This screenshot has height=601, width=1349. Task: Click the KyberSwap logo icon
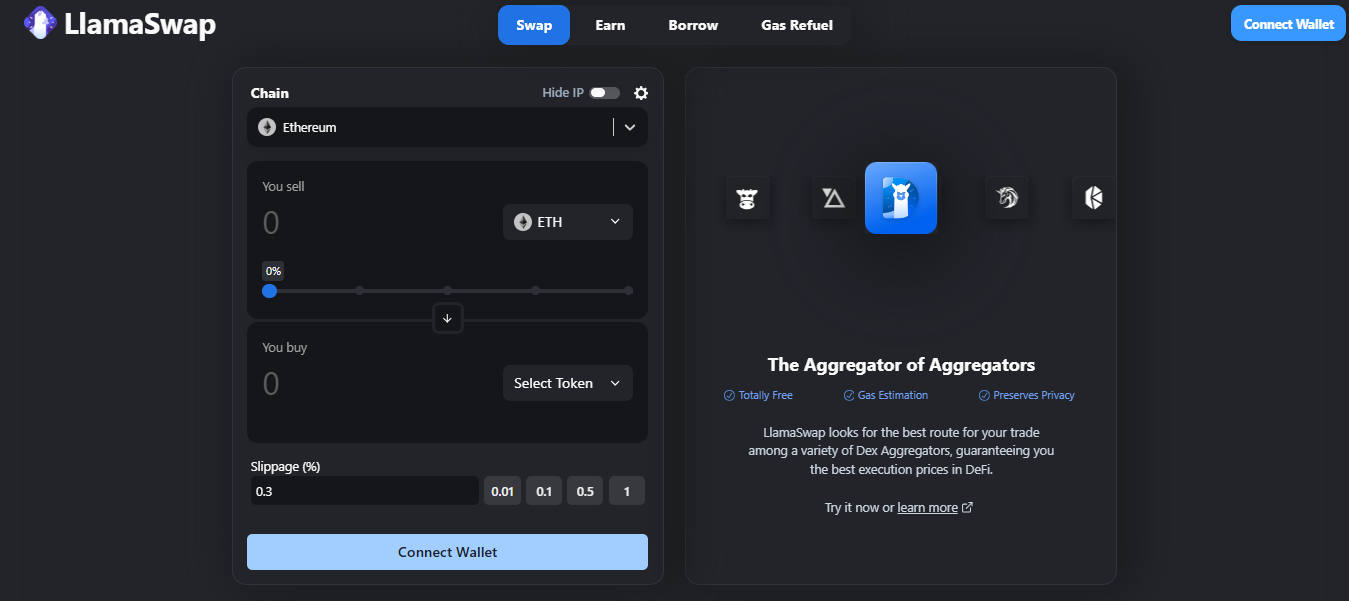1093,198
